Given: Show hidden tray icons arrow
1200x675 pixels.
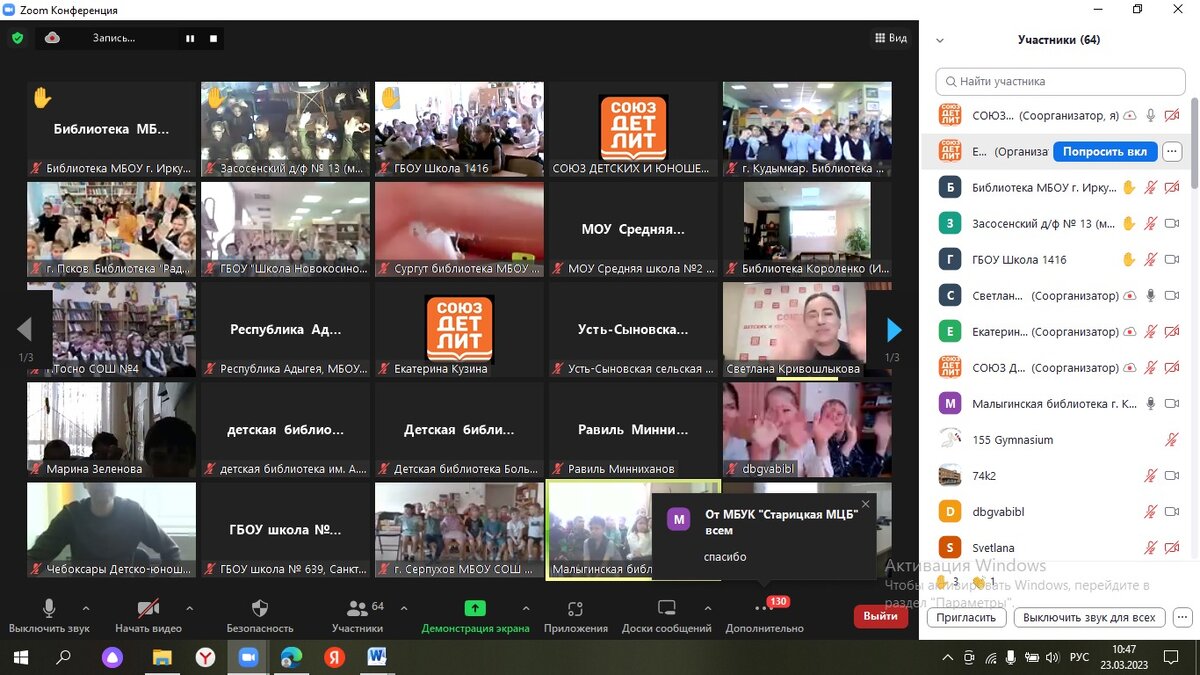Looking at the screenshot, I should click(x=948, y=657).
